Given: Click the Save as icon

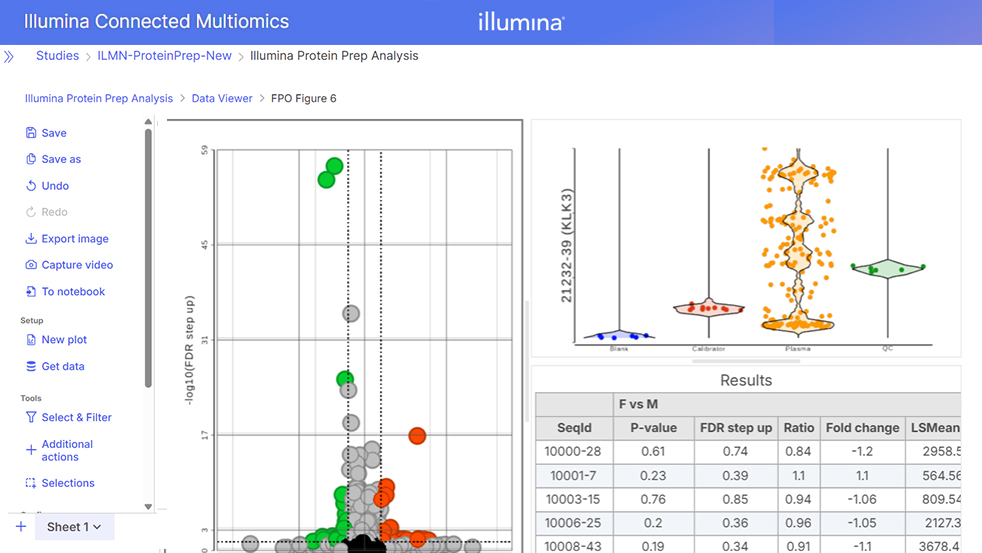Looking at the screenshot, I should 31,159.
